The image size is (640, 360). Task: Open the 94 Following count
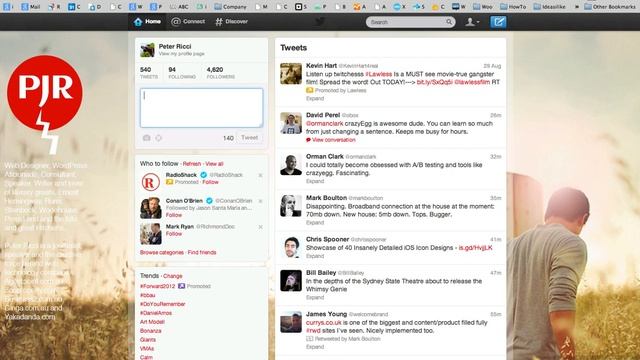click(182, 73)
